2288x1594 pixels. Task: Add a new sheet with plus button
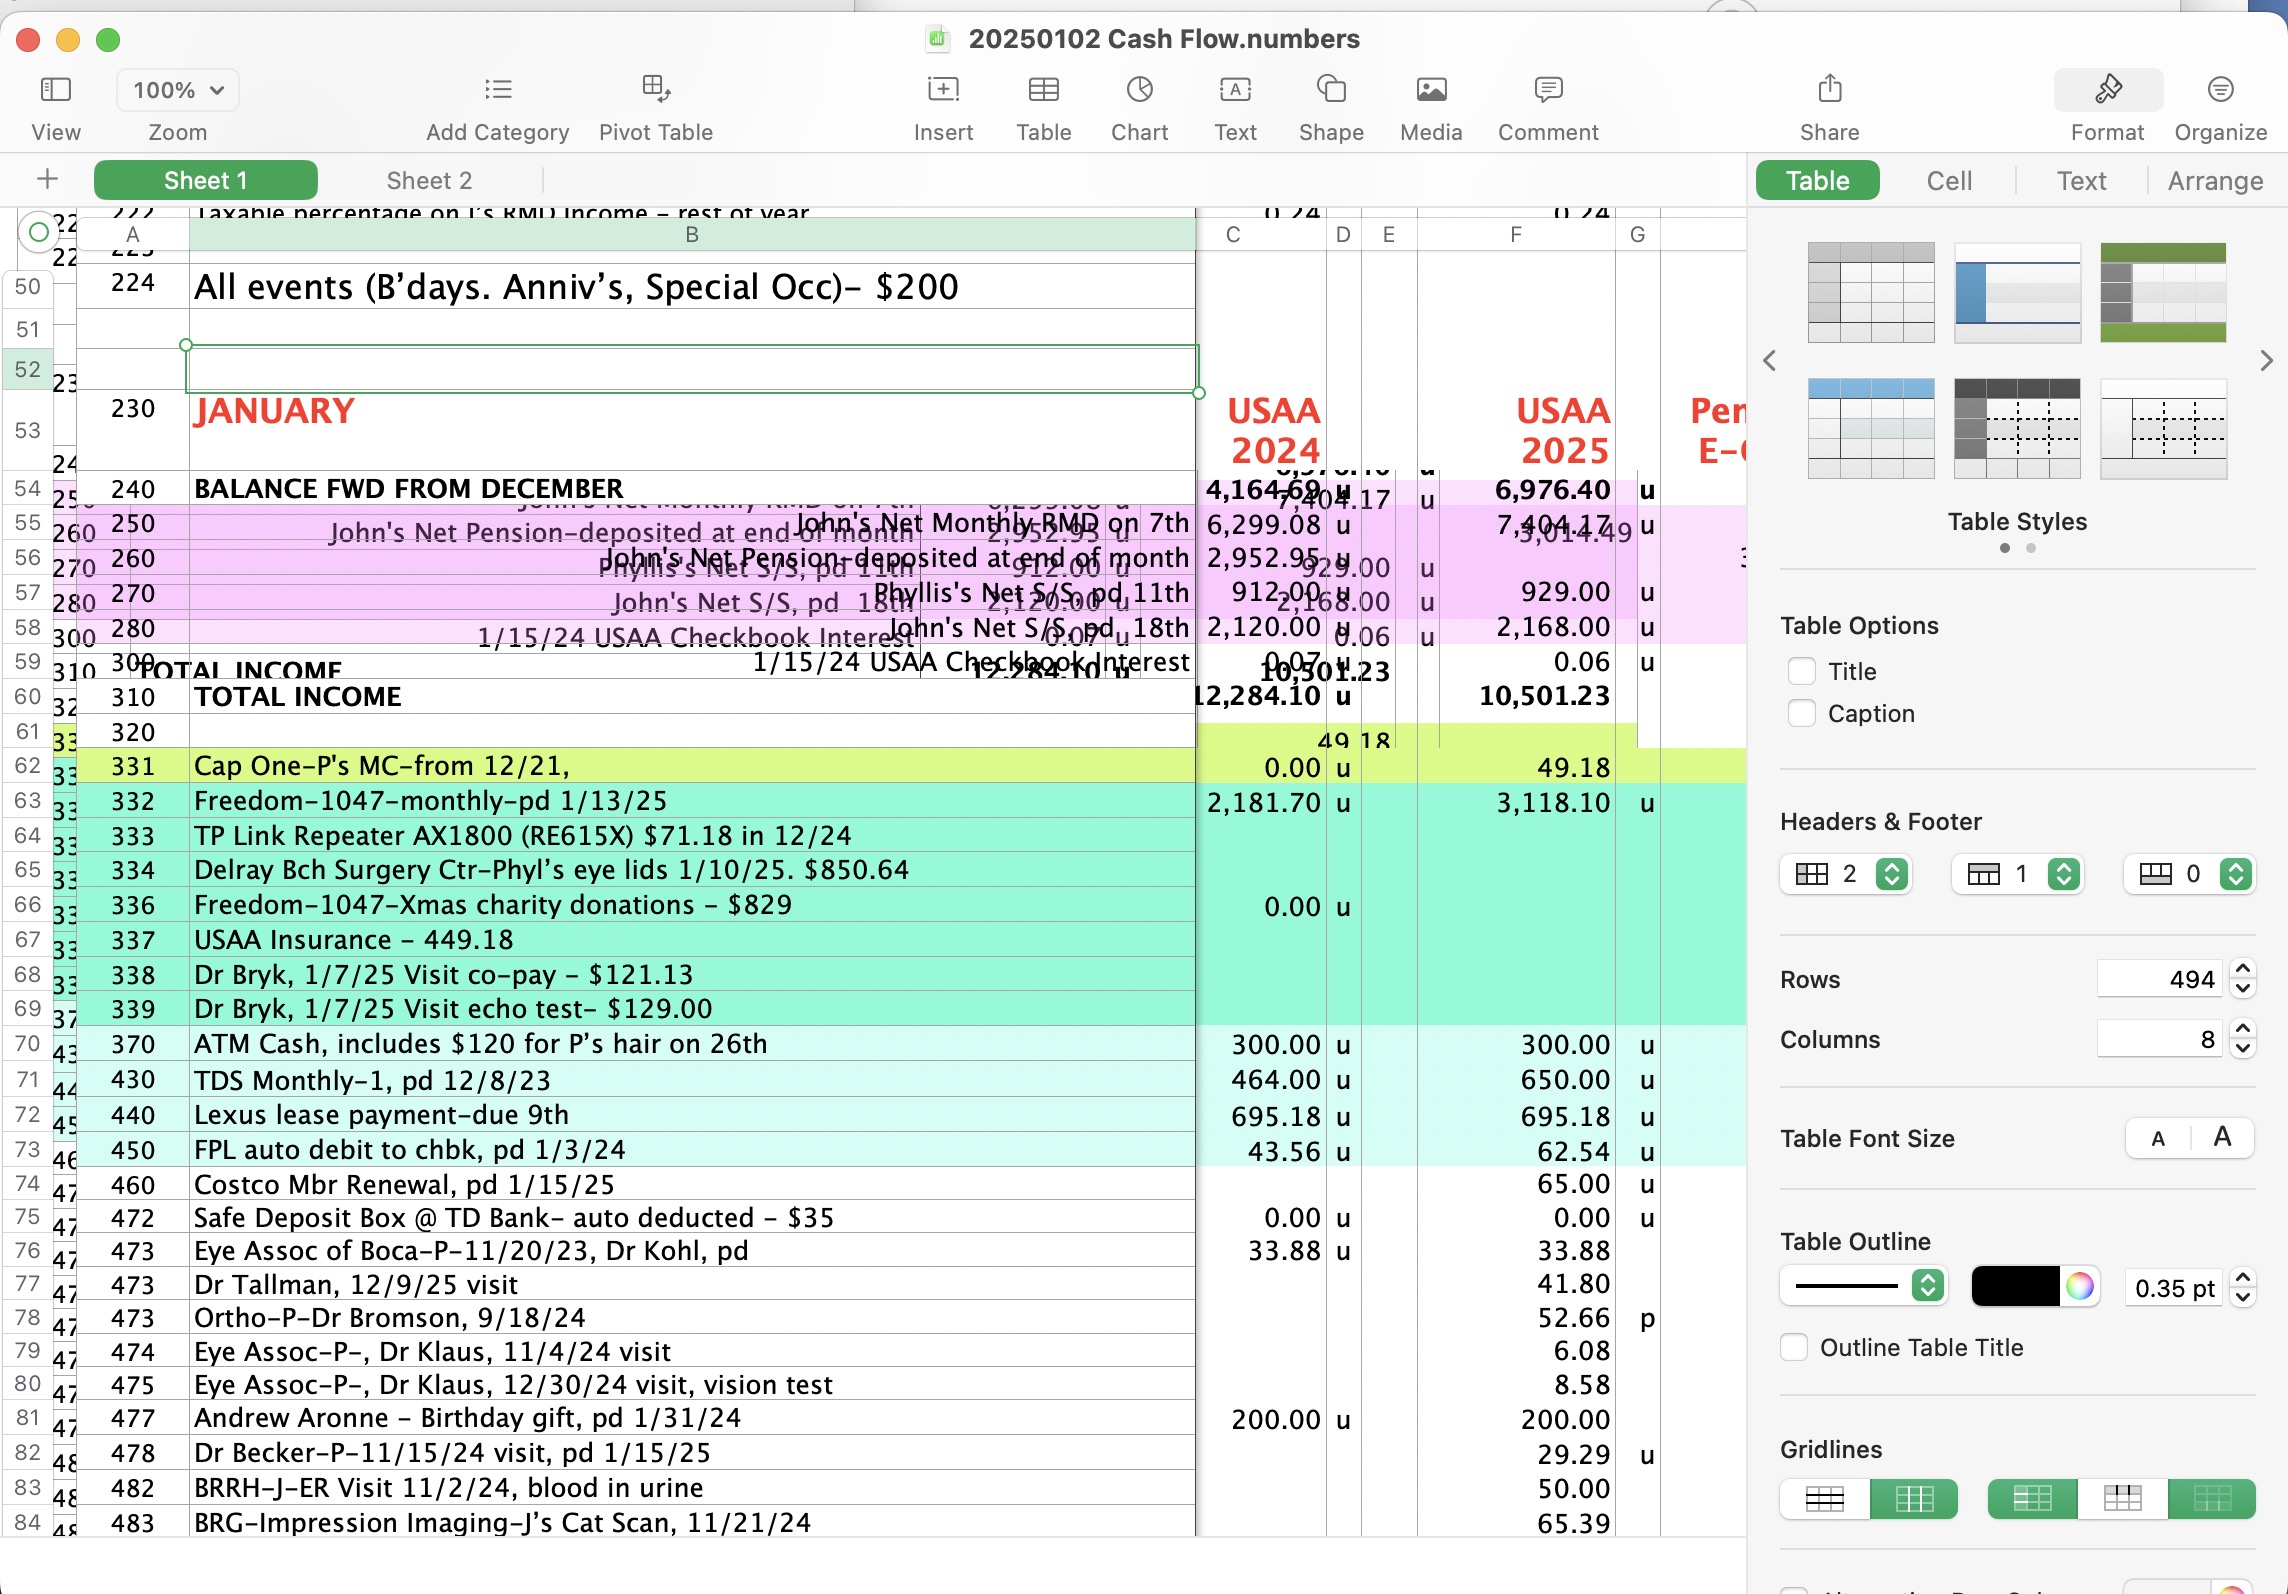[x=47, y=179]
